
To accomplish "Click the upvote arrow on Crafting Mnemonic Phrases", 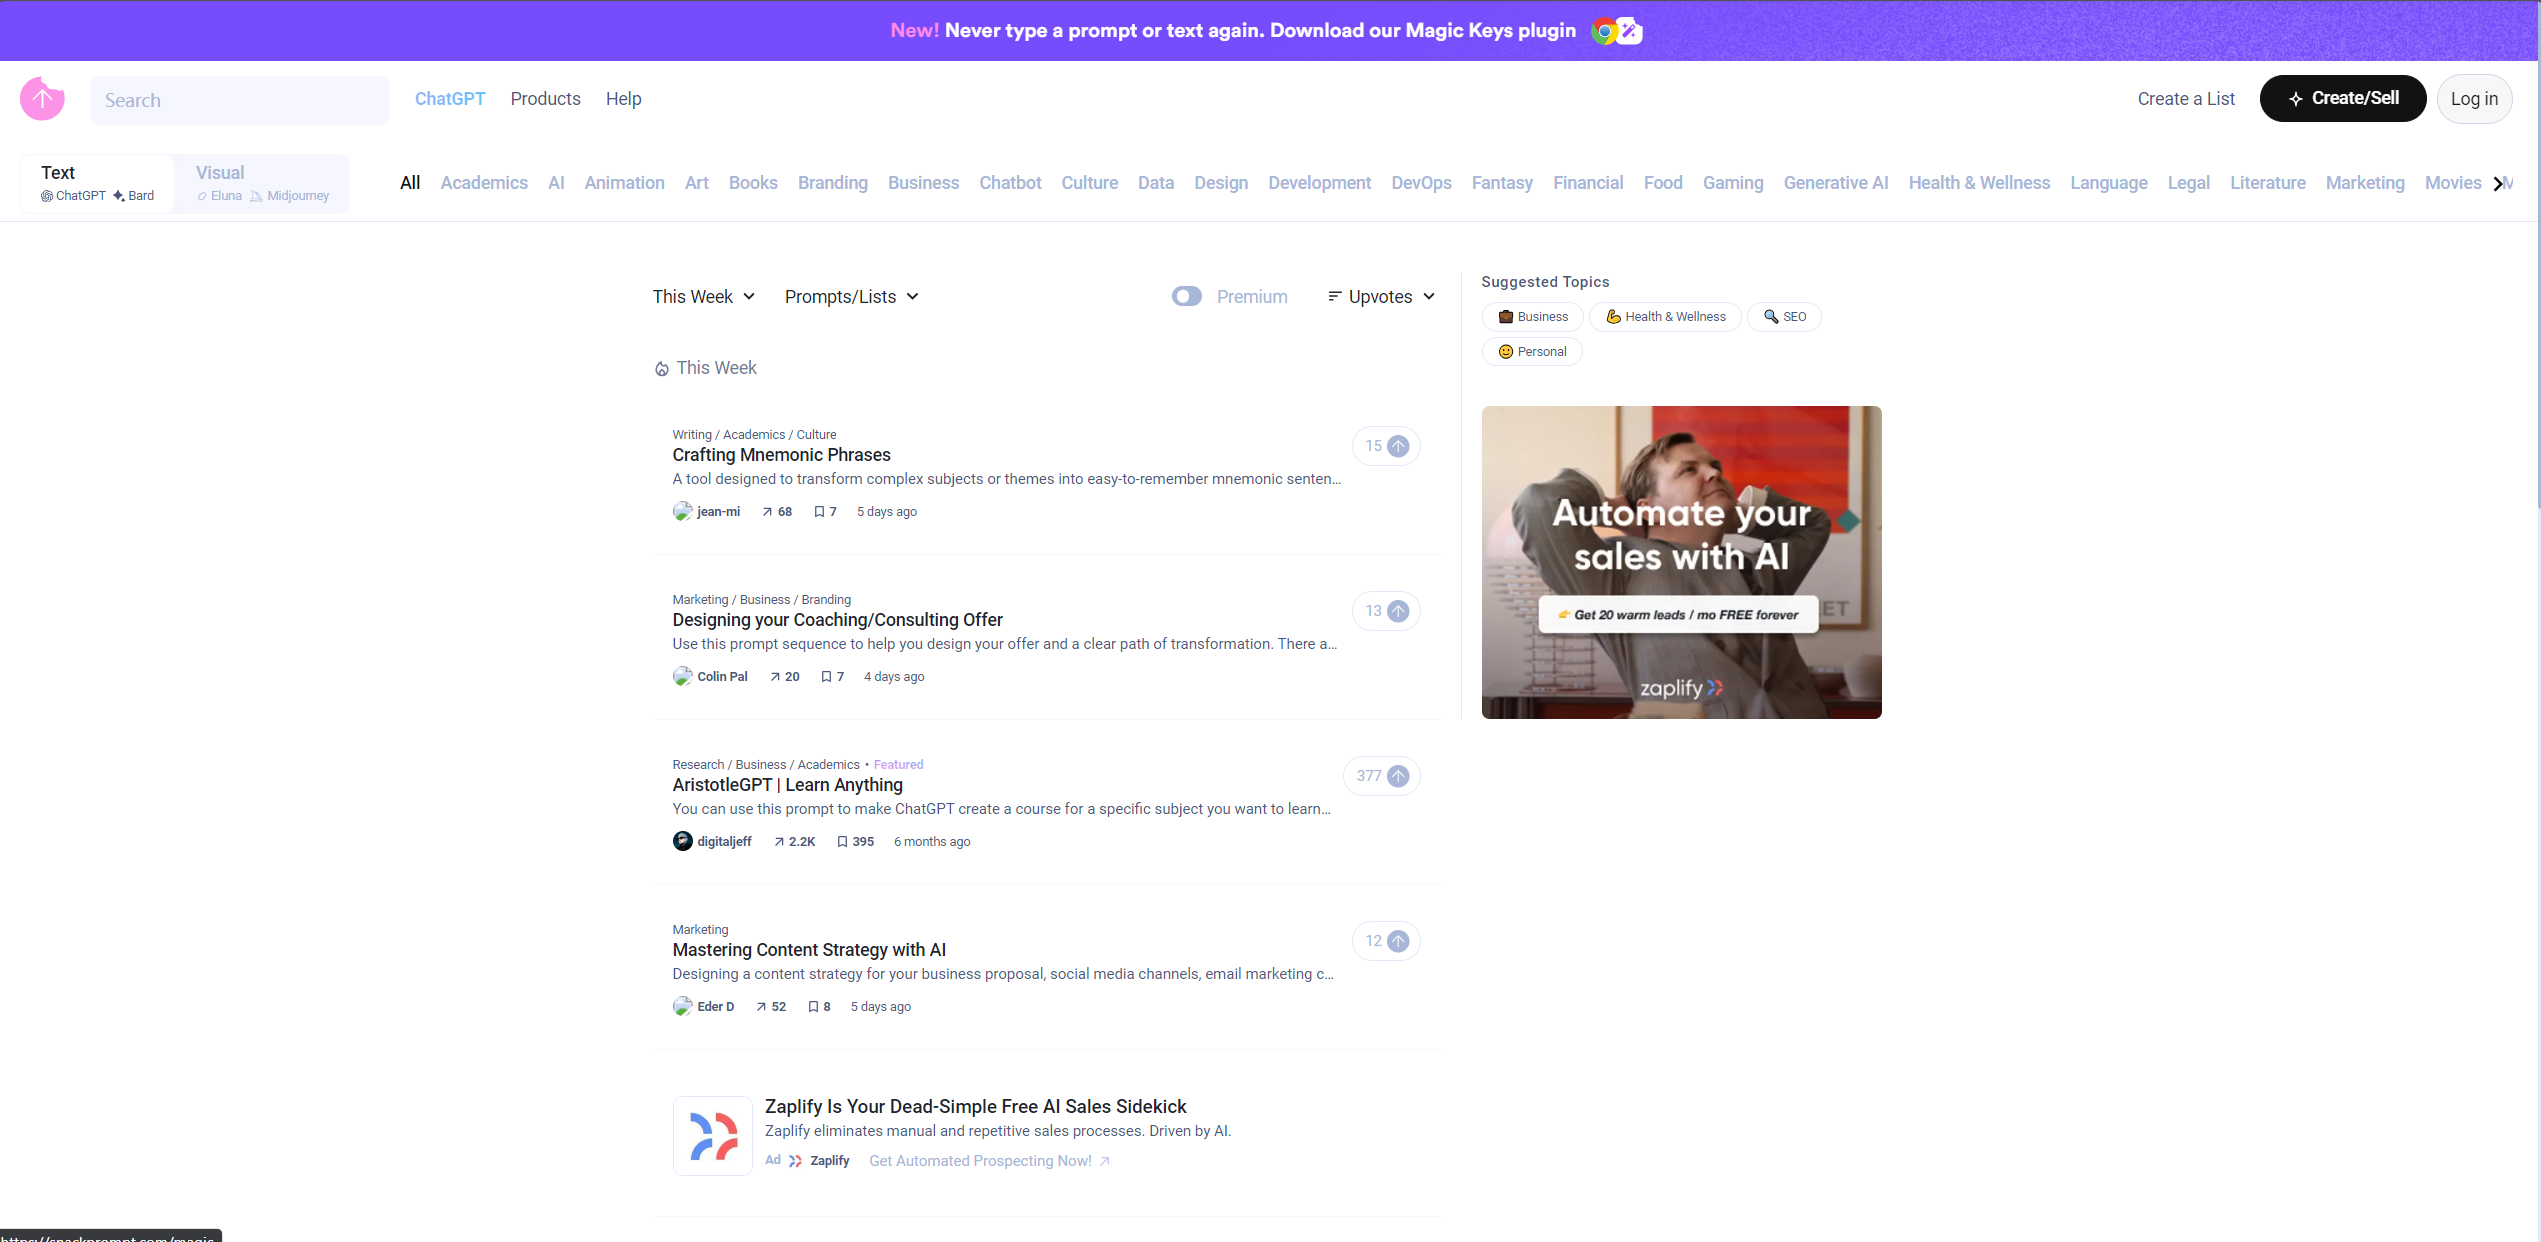I will pyautogui.click(x=1399, y=446).
